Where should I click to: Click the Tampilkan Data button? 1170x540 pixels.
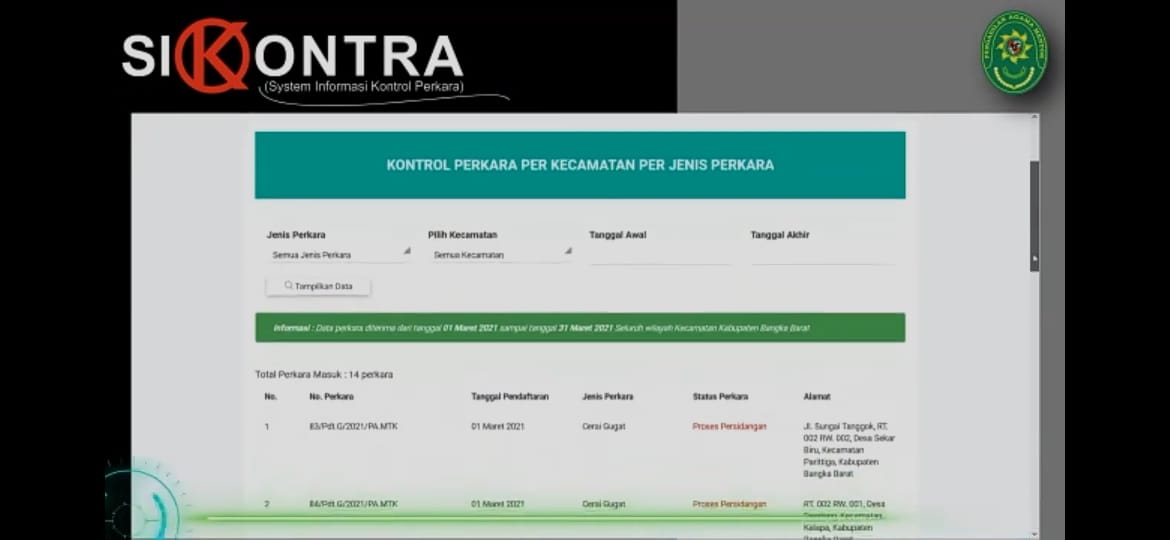point(318,286)
